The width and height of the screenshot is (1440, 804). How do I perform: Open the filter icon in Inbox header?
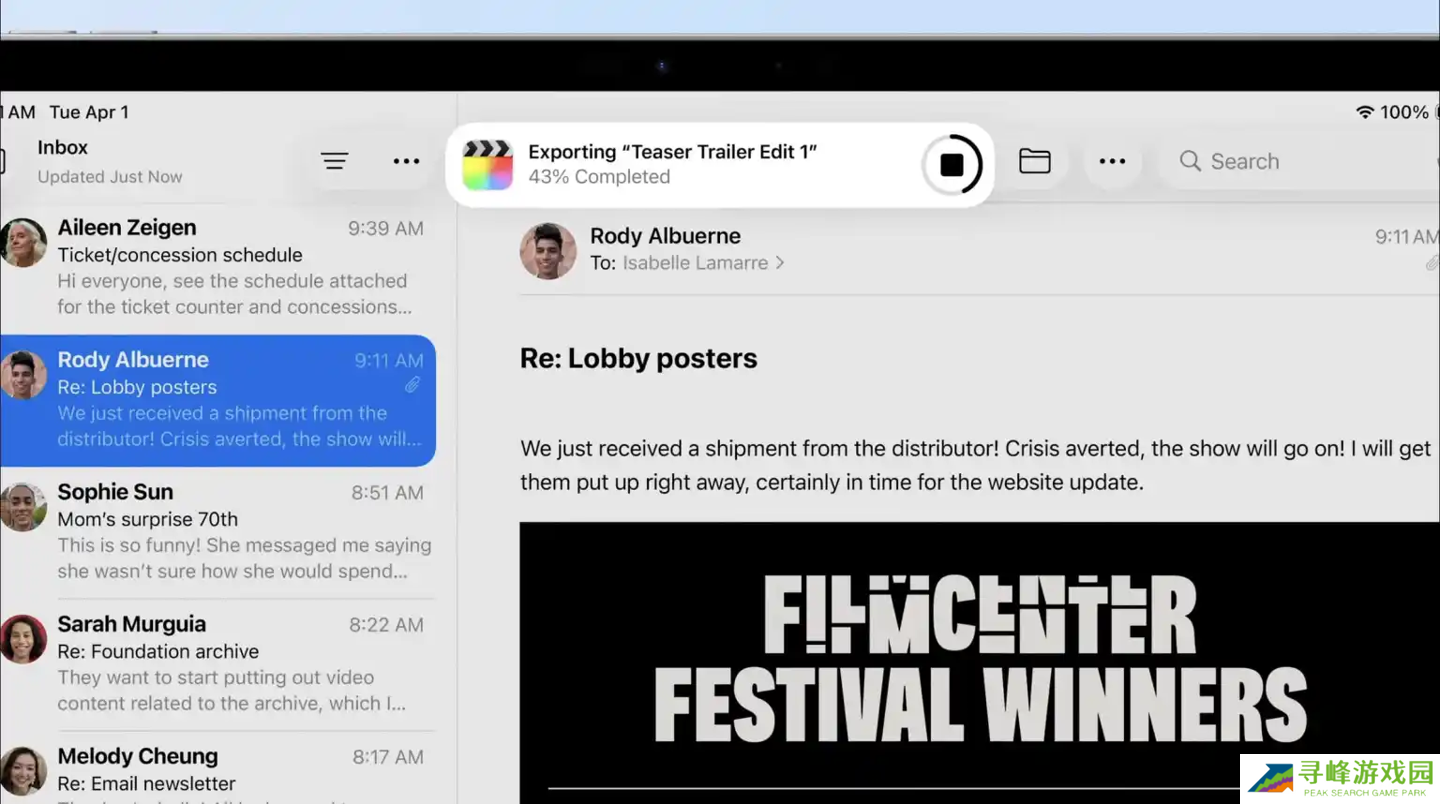coord(334,161)
